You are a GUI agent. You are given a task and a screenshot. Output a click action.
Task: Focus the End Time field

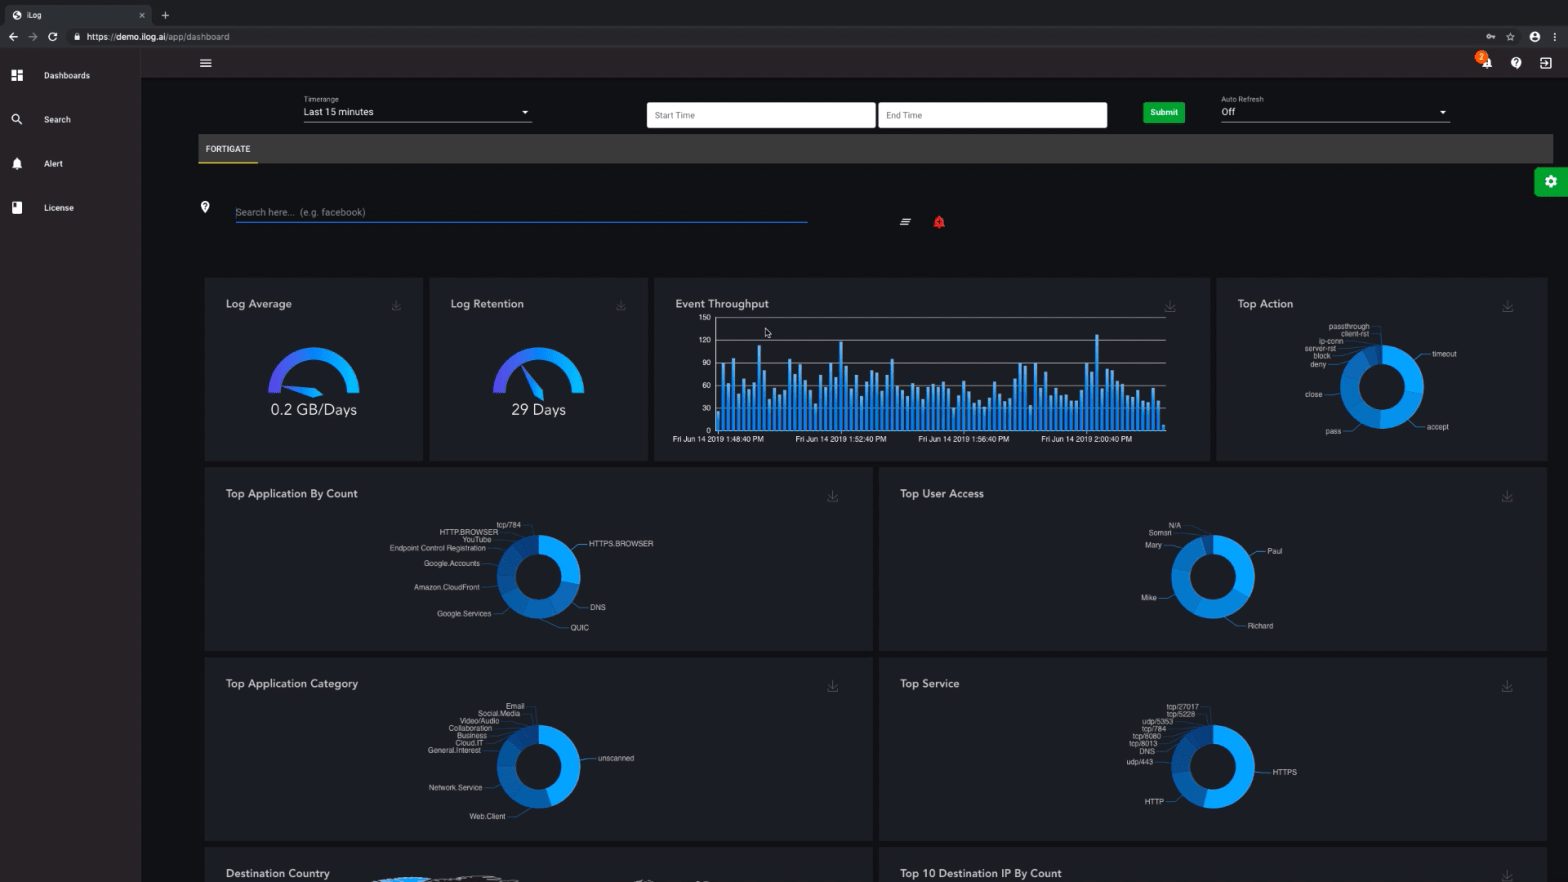coord(992,115)
